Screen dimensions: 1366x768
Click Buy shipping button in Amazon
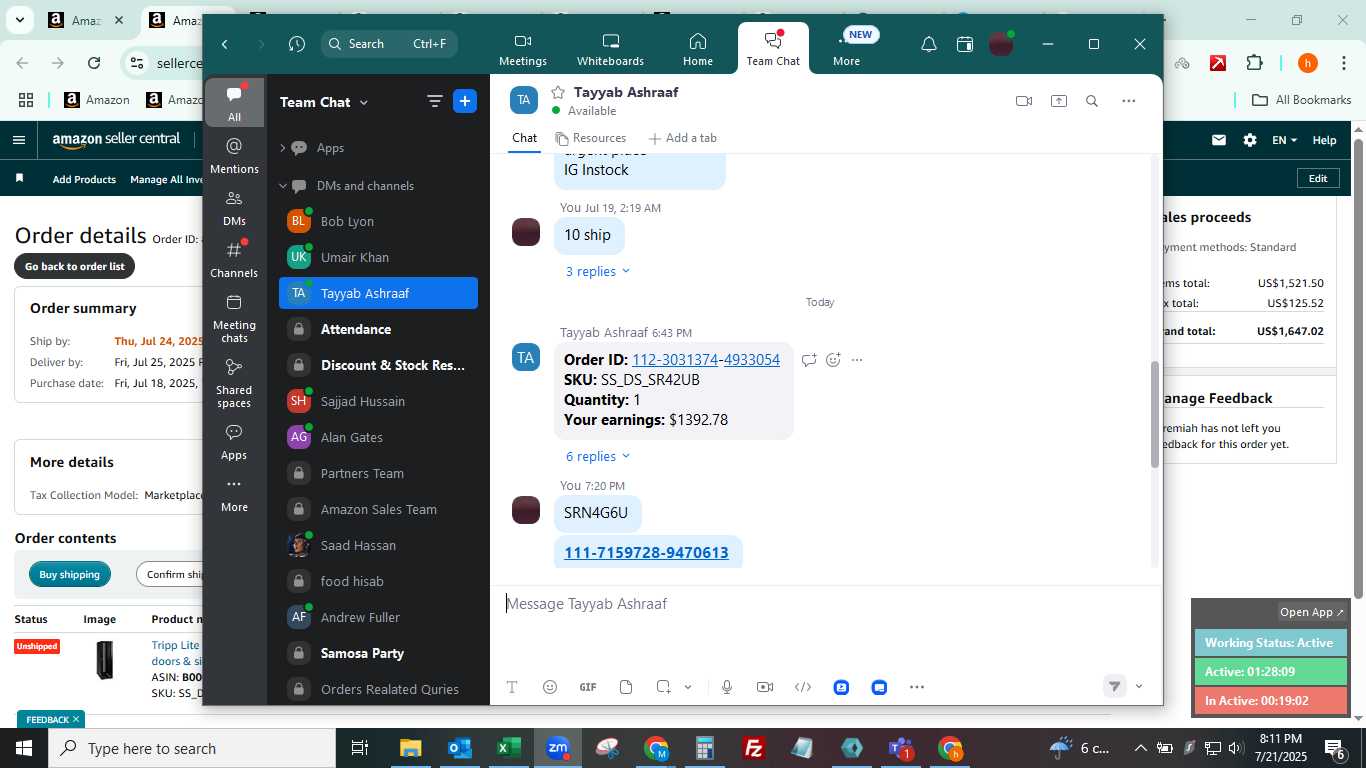(70, 574)
